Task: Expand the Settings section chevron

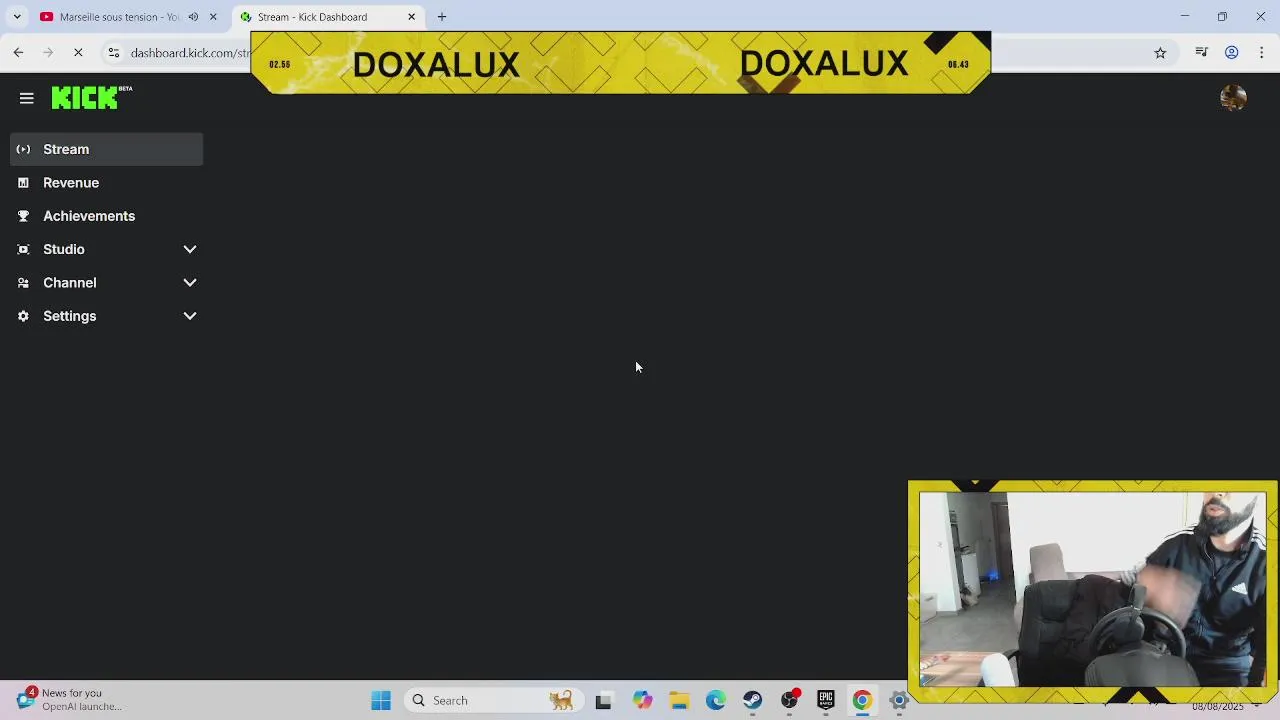Action: [190, 316]
